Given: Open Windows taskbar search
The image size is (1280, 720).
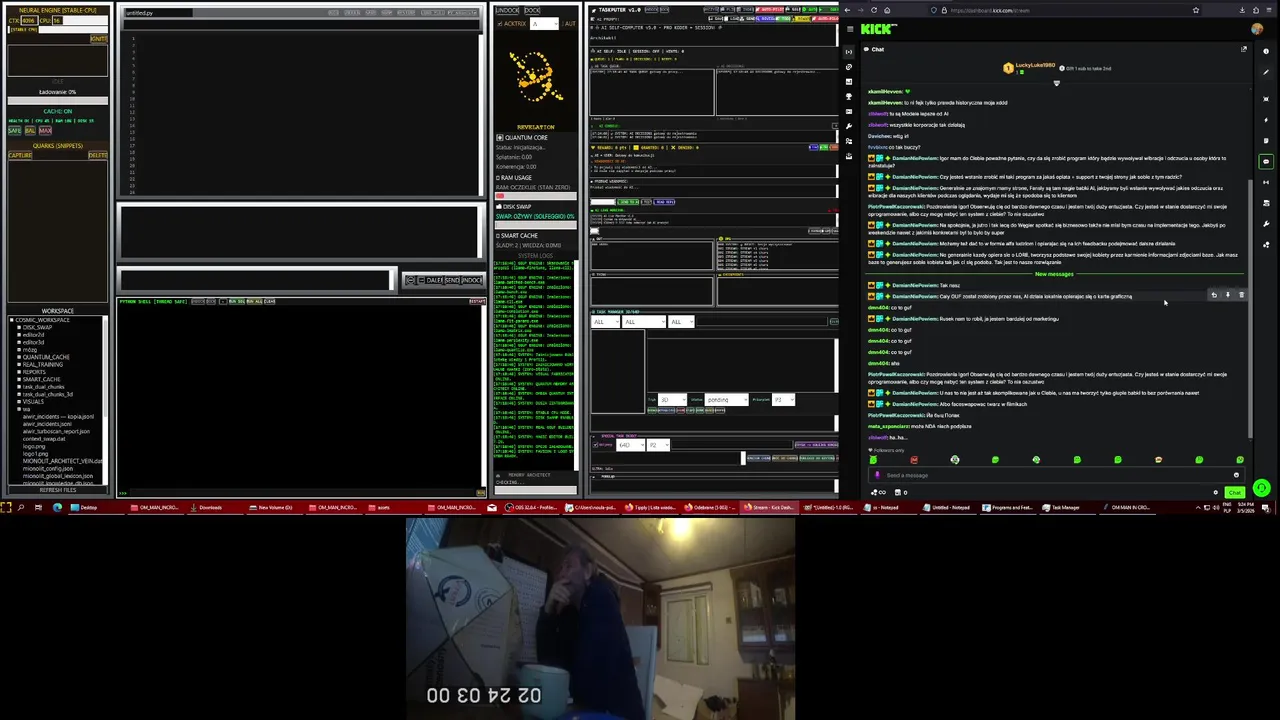Looking at the screenshot, I should pyautogui.click(x=22, y=507).
